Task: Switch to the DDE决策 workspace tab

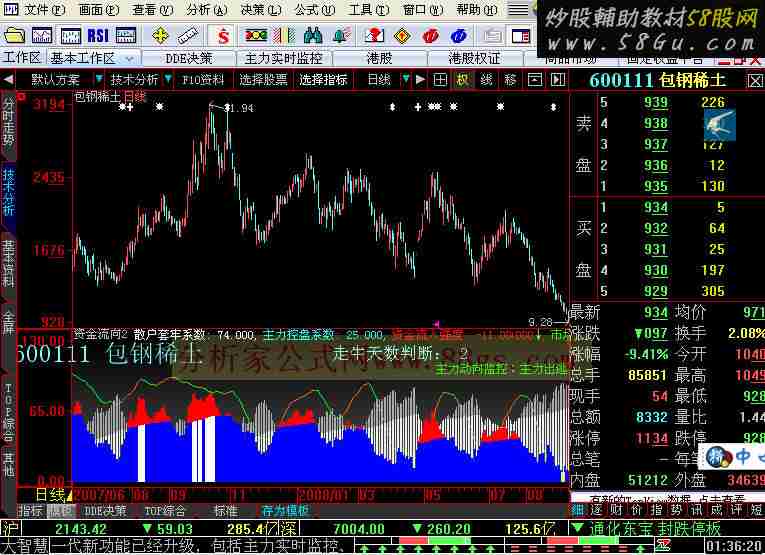Action: [189, 59]
